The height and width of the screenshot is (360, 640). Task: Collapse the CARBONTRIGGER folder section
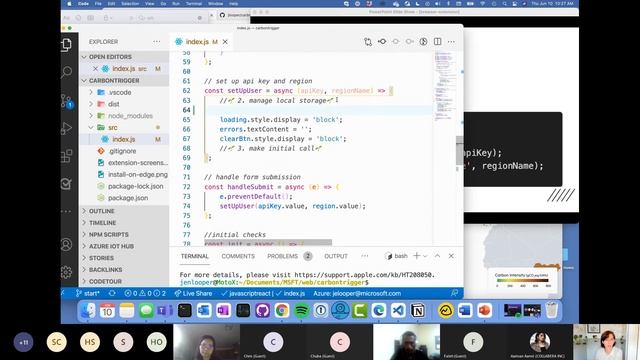[x=124, y=81]
